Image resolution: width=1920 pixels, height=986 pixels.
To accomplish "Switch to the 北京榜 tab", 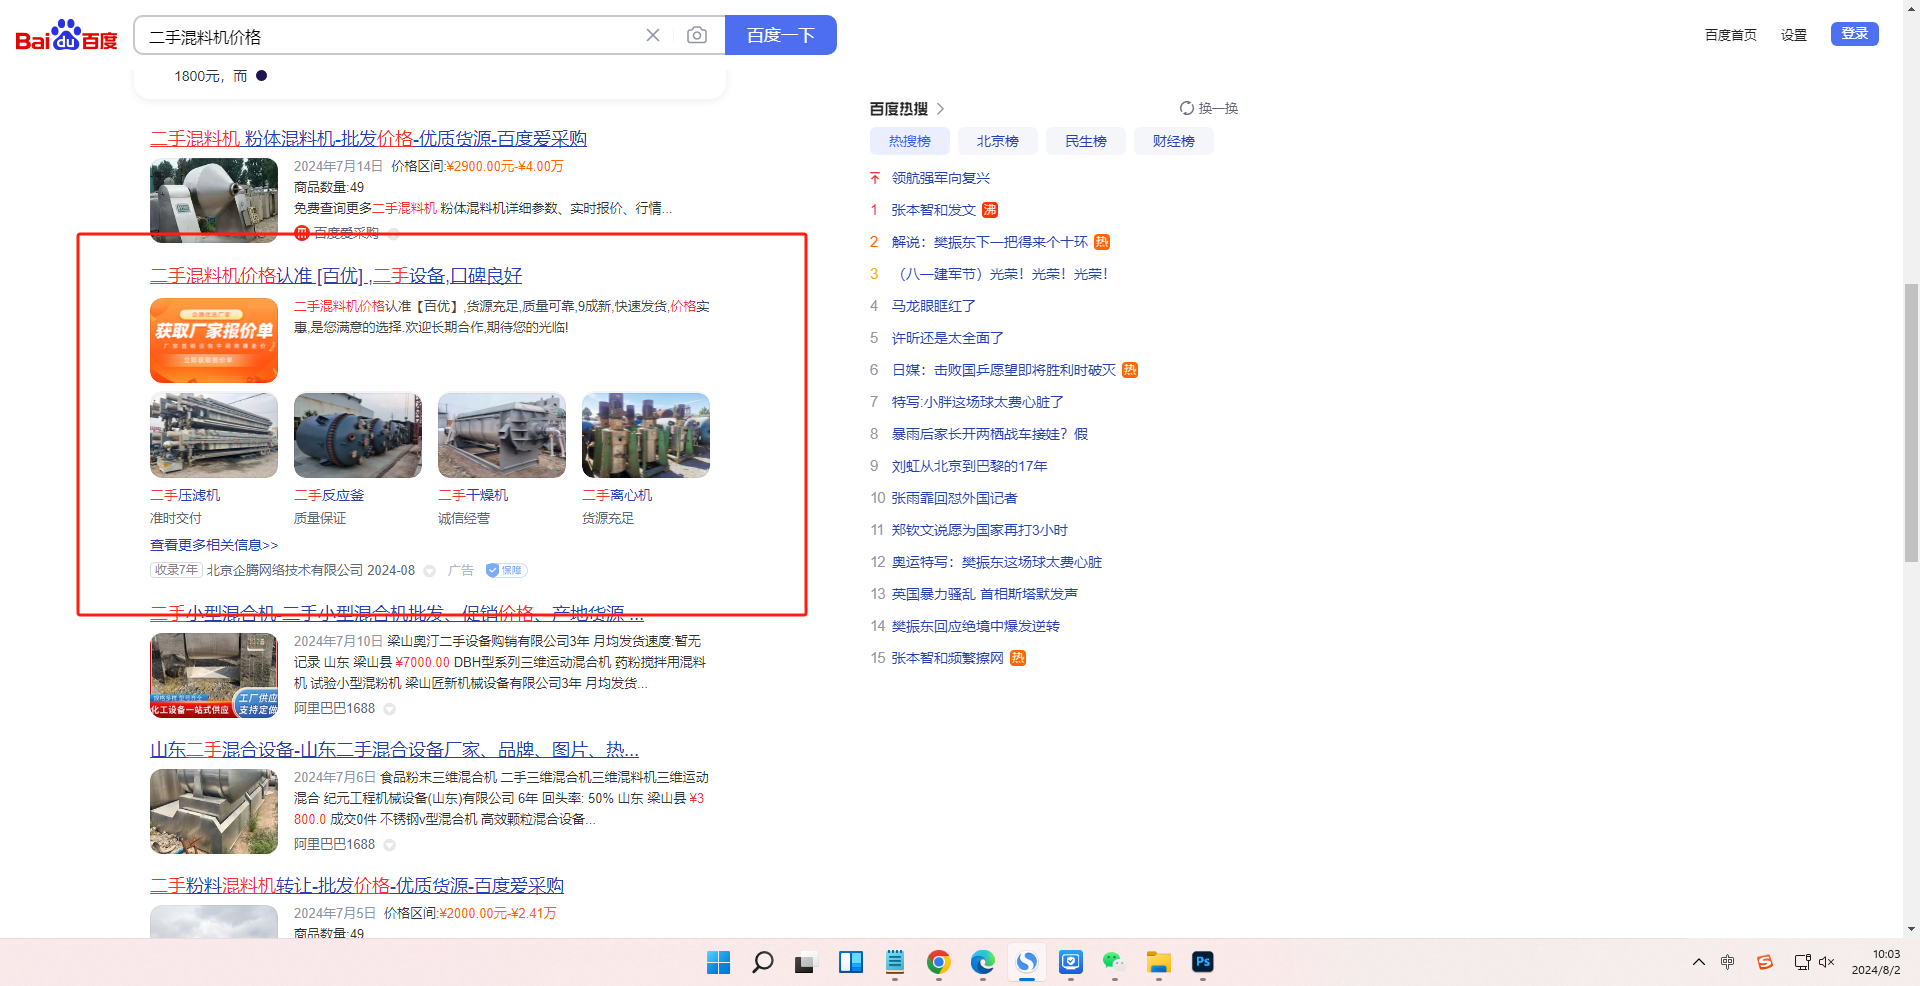I will (x=997, y=141).
